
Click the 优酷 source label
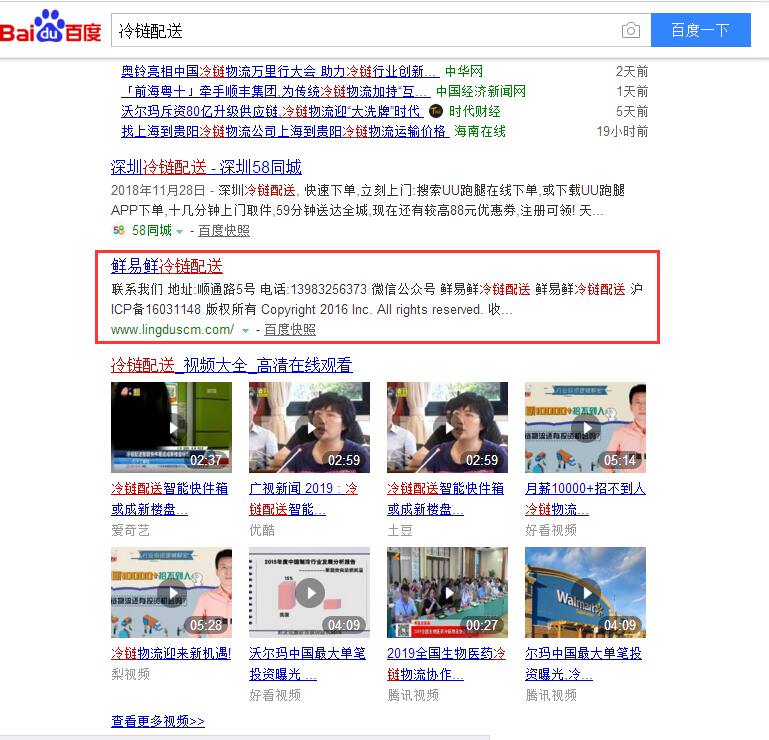[262, 530]
